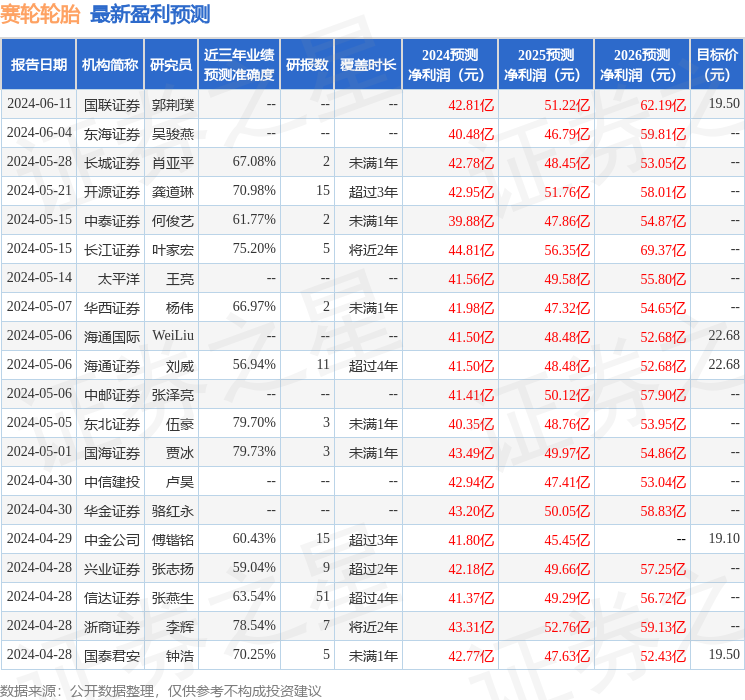
Task: Click the 开源证券 institution cell
Action: (112, 192)
